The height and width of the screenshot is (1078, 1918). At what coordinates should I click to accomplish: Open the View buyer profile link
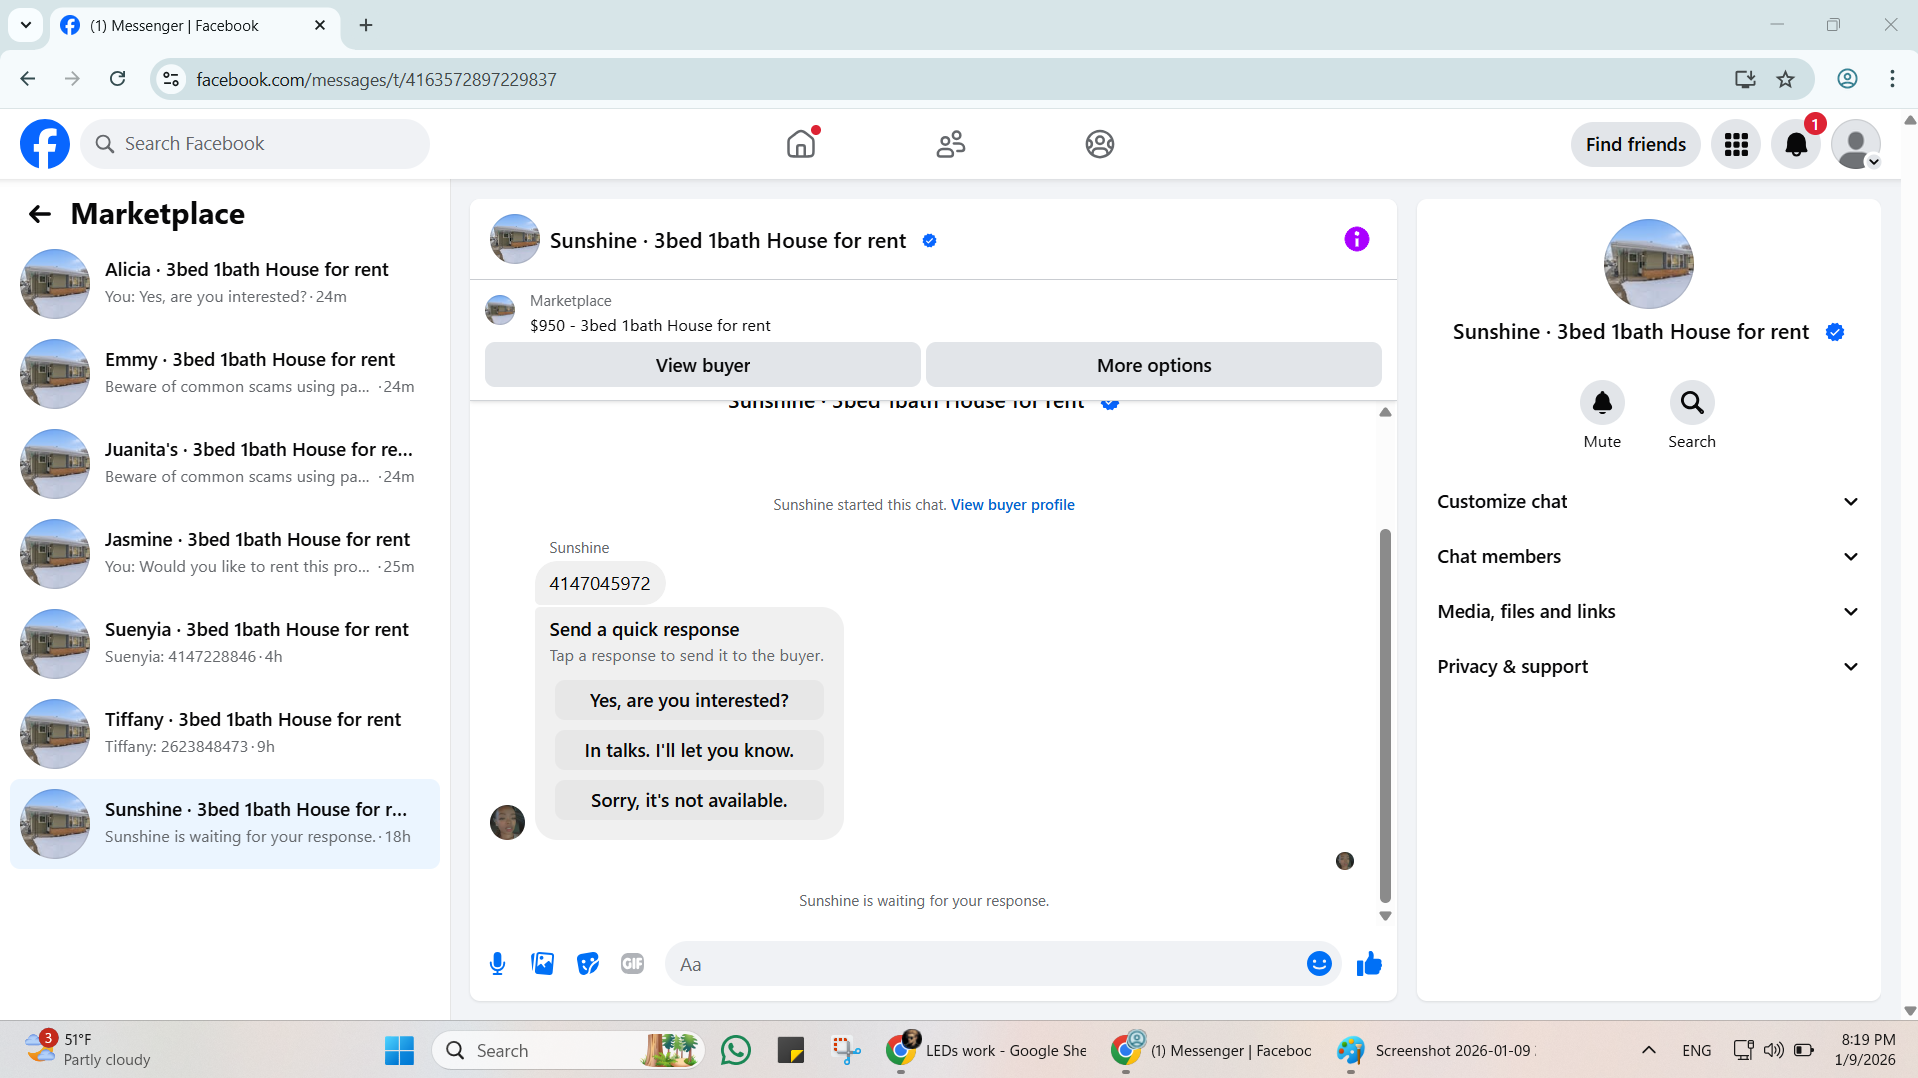click(1012, 505)
